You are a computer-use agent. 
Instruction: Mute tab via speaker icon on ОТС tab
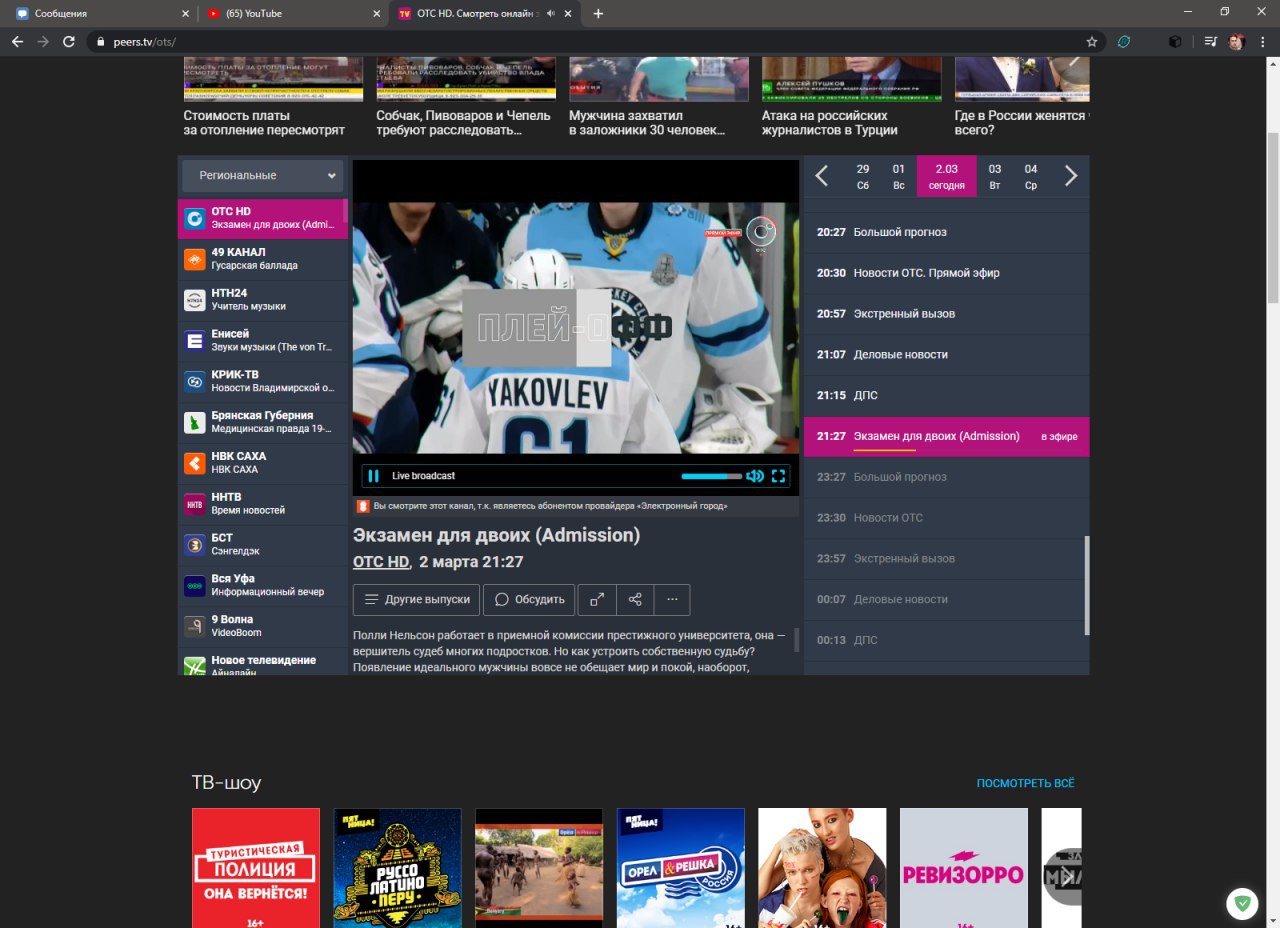pyautogui.click(x=551, y=14)
